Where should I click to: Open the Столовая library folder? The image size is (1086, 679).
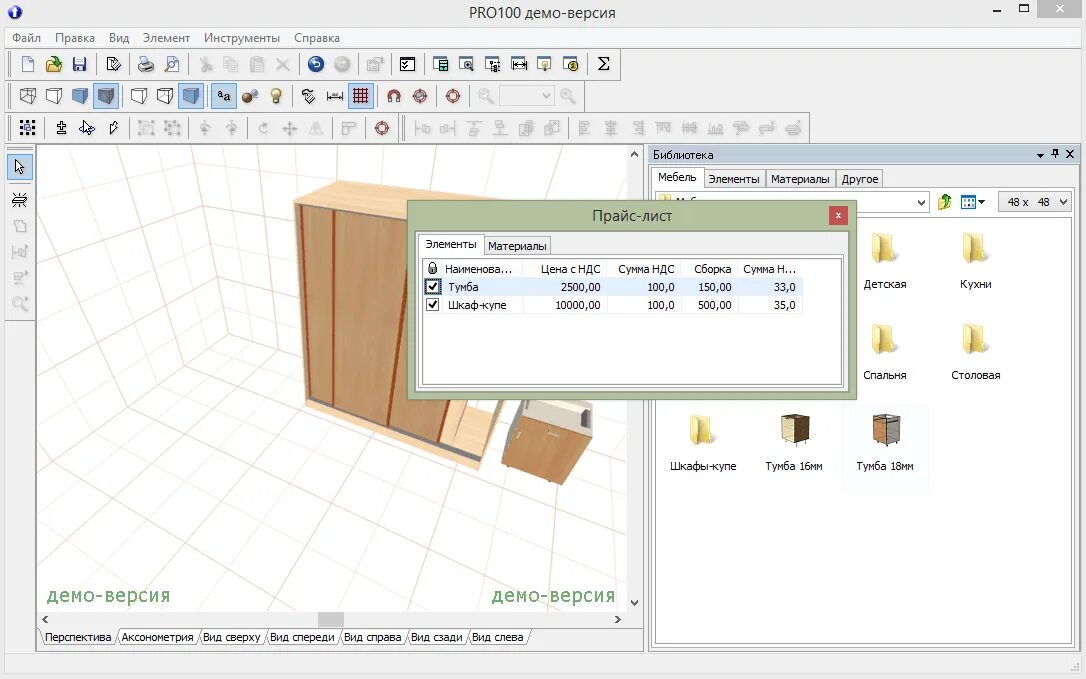pos(975,352)
